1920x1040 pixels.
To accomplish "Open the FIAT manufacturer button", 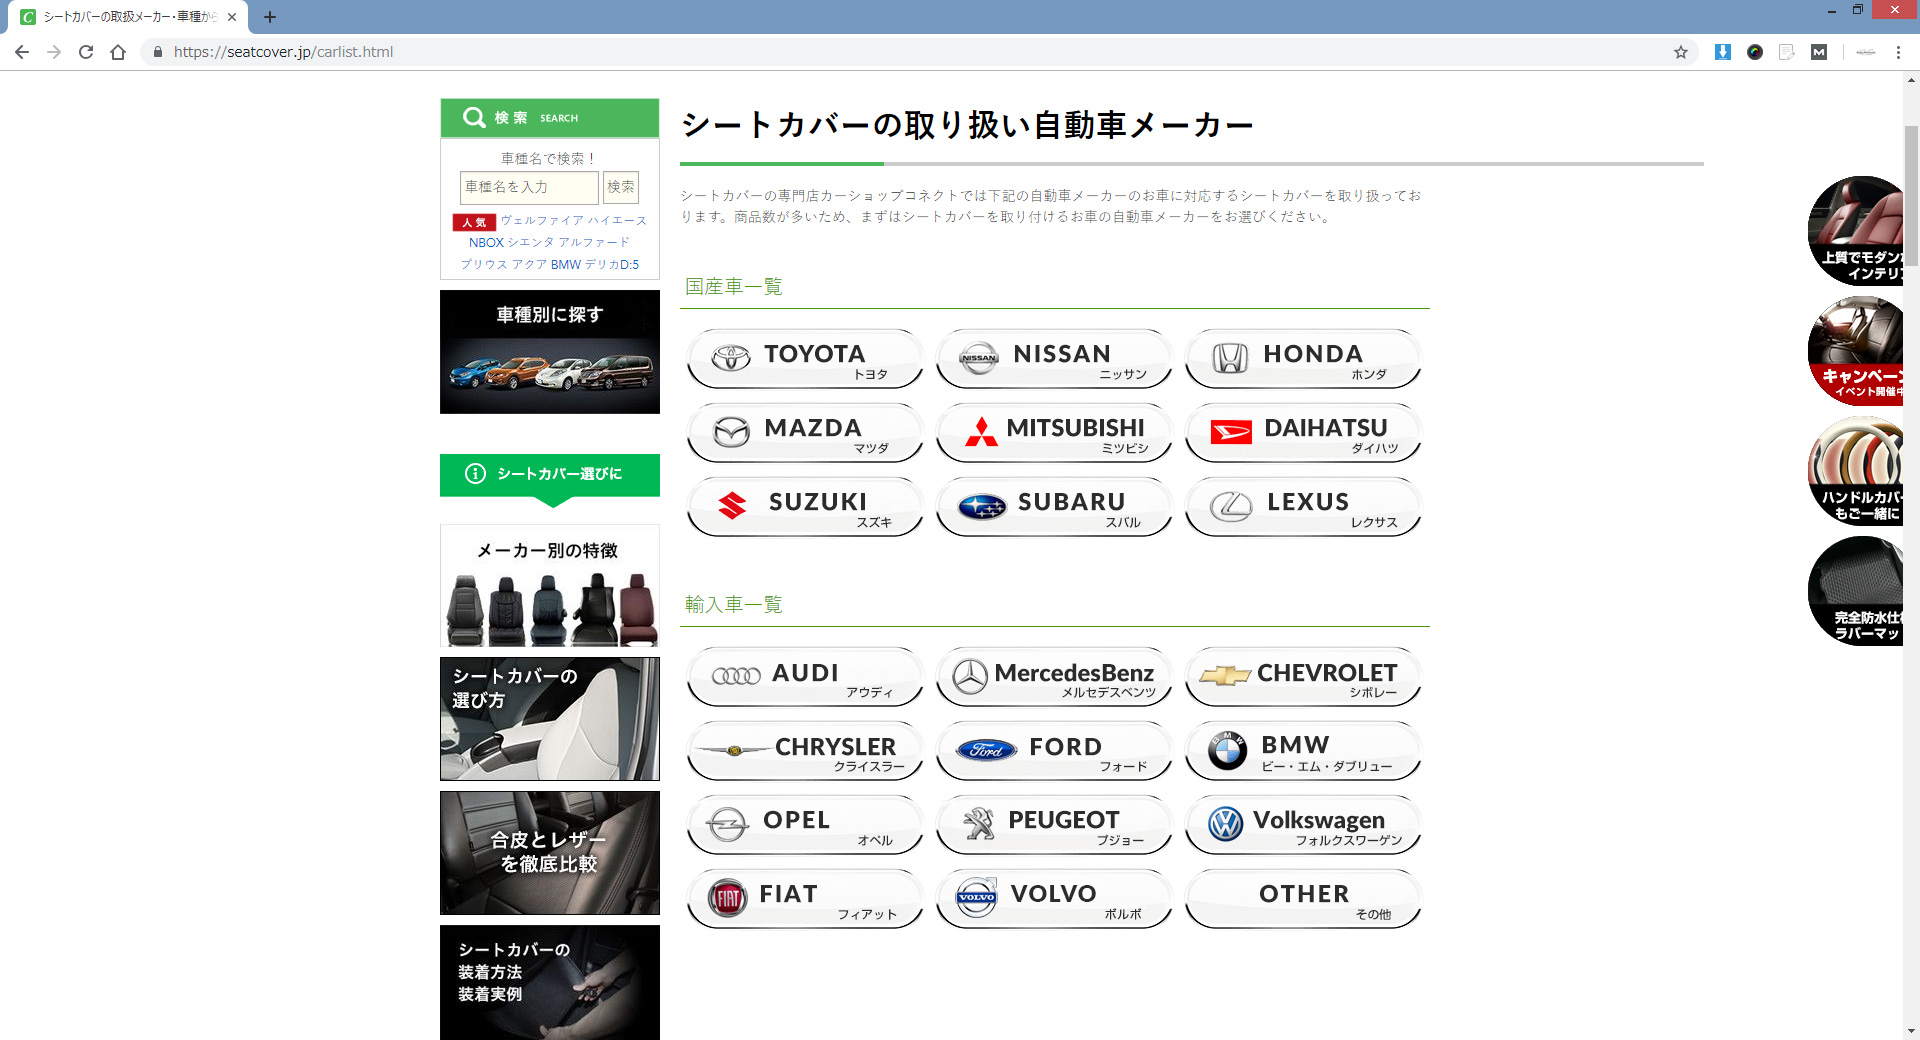I will [805, 899].
